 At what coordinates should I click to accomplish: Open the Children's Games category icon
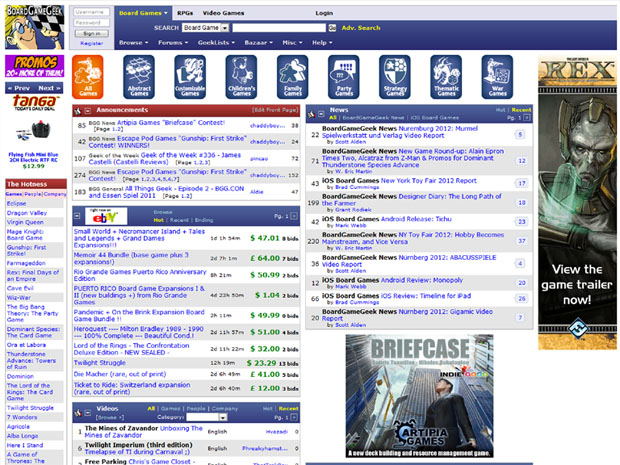pyautogui.click(x=241, y=77)
